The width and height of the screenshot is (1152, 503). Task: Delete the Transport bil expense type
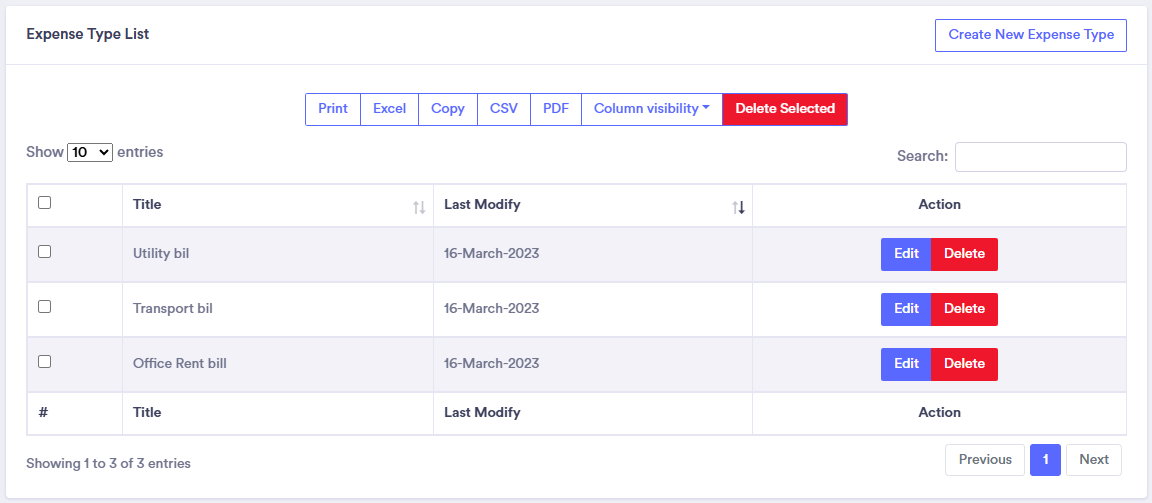(x=964, y=309)
